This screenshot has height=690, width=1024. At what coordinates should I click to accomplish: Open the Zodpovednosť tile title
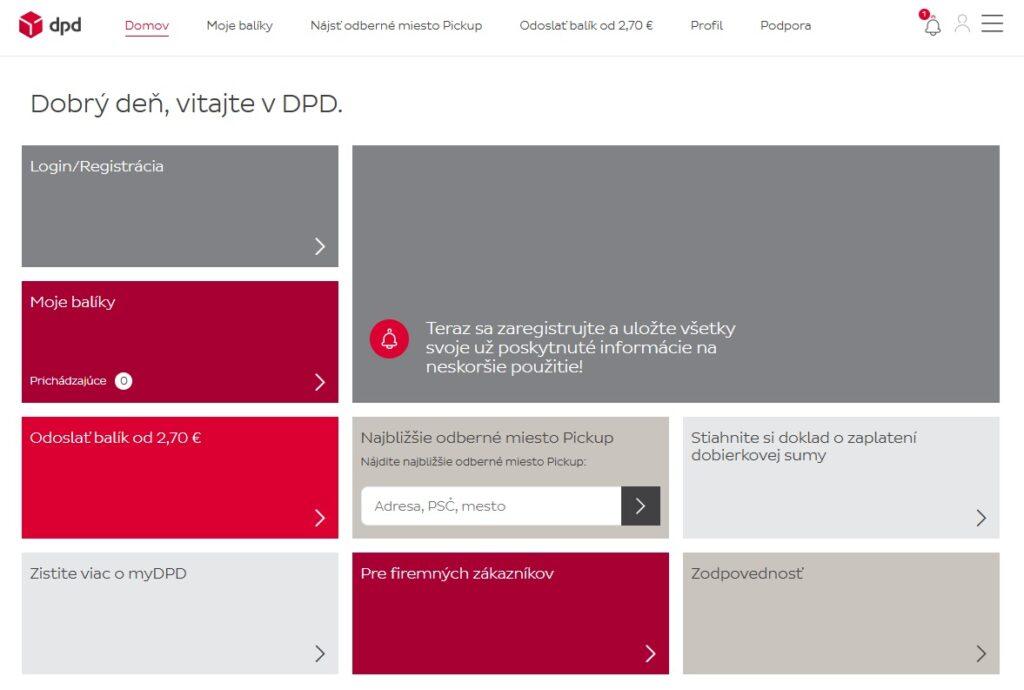(x=747, y=574)
